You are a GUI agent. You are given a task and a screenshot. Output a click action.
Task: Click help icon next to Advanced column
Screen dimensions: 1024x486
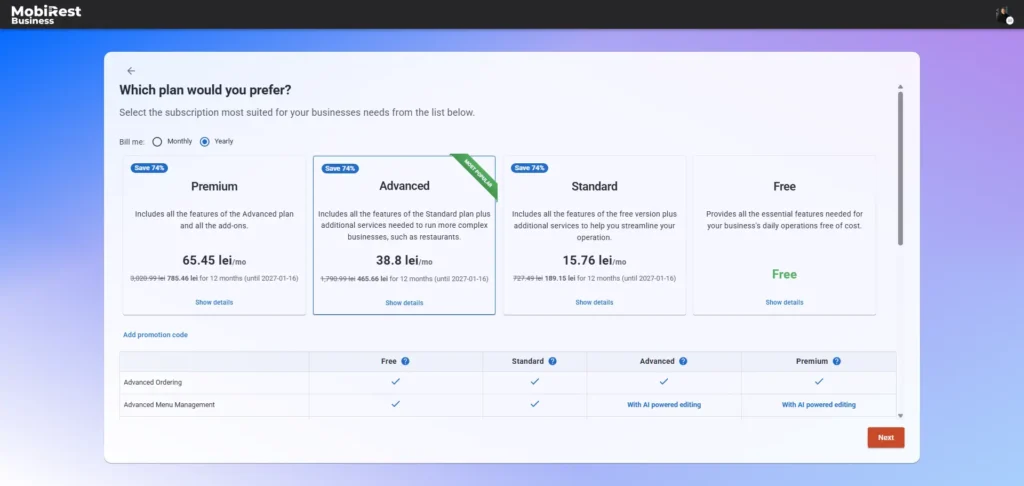(x=683, y=361)
